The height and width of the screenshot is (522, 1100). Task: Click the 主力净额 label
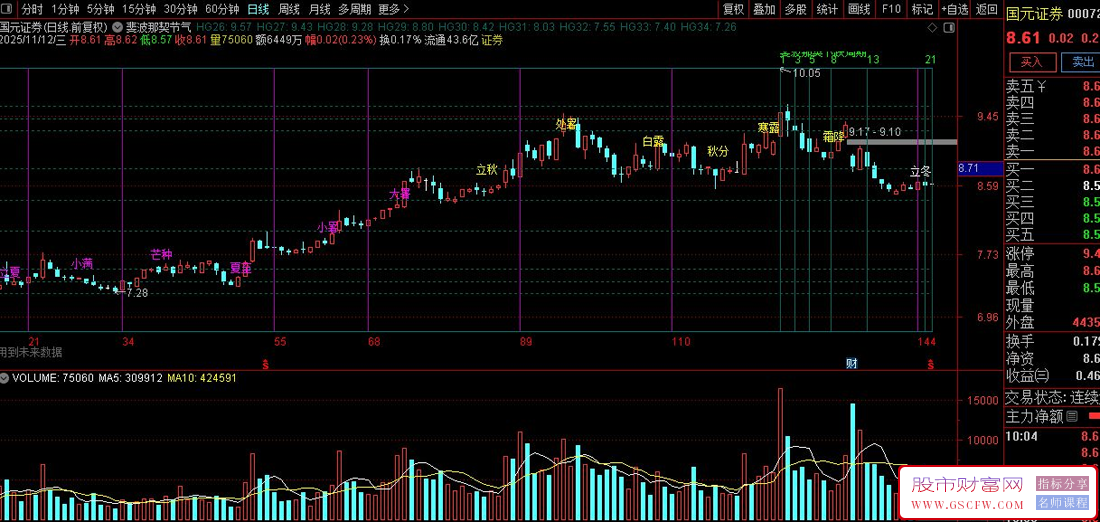click(1034, 417)
